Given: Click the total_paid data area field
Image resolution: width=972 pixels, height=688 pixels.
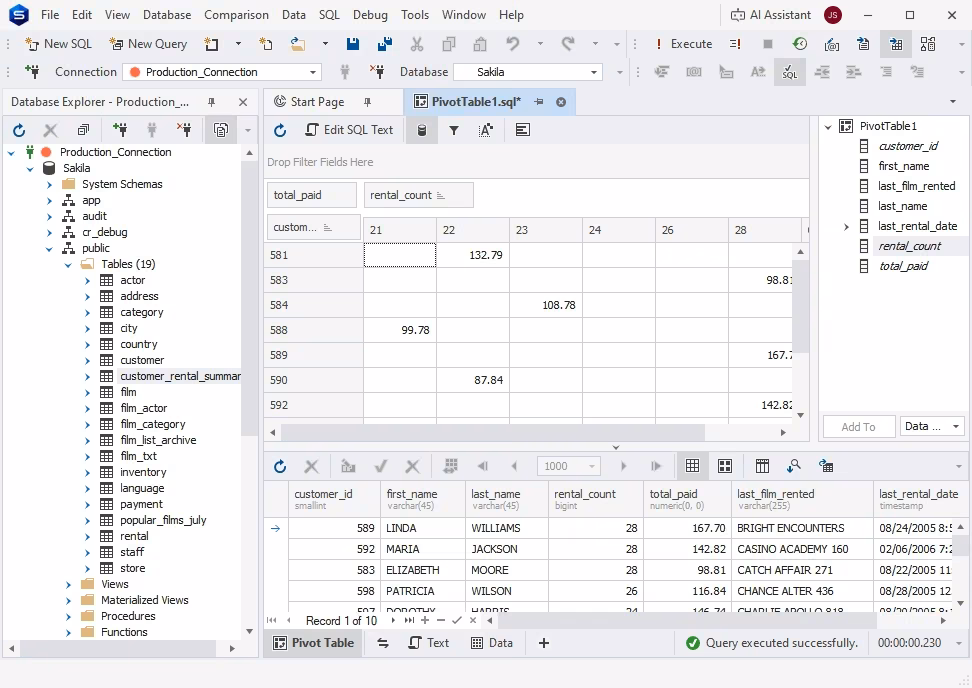Looking at the screenshot, I should (x=312, y=195).
